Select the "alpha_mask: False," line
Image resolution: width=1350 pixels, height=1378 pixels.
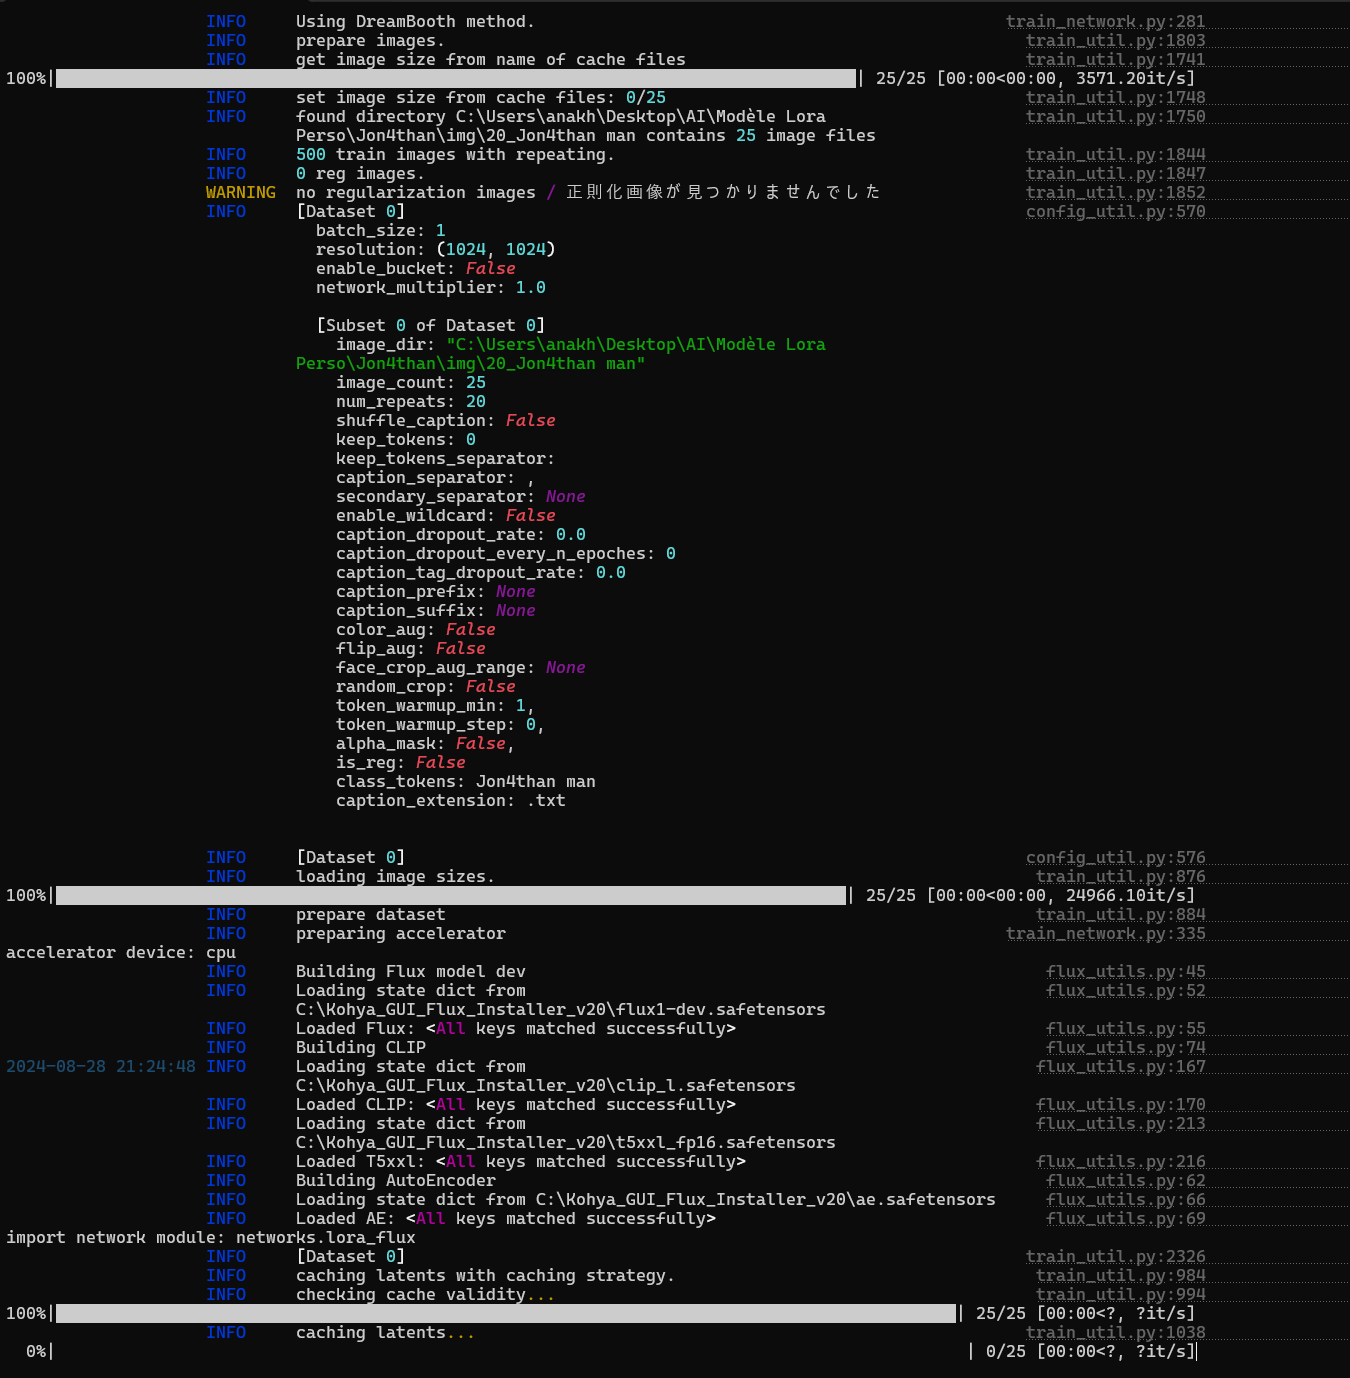[426, 743]
